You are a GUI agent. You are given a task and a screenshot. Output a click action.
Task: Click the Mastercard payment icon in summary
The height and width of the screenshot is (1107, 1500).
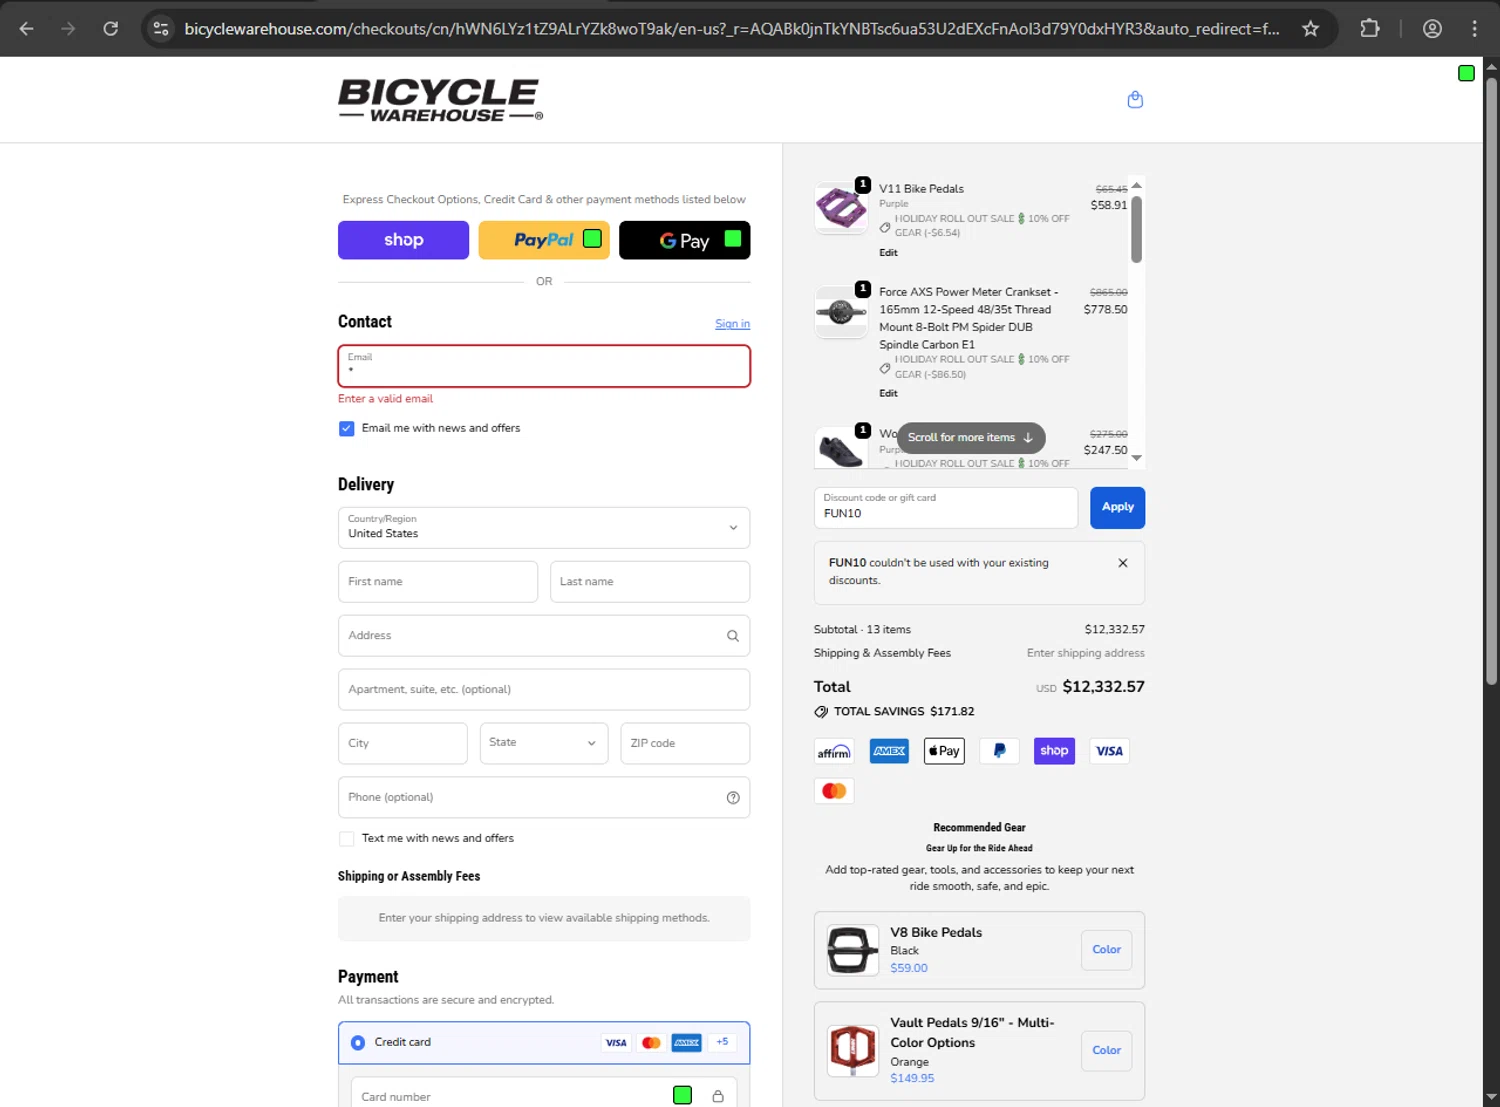834,791
